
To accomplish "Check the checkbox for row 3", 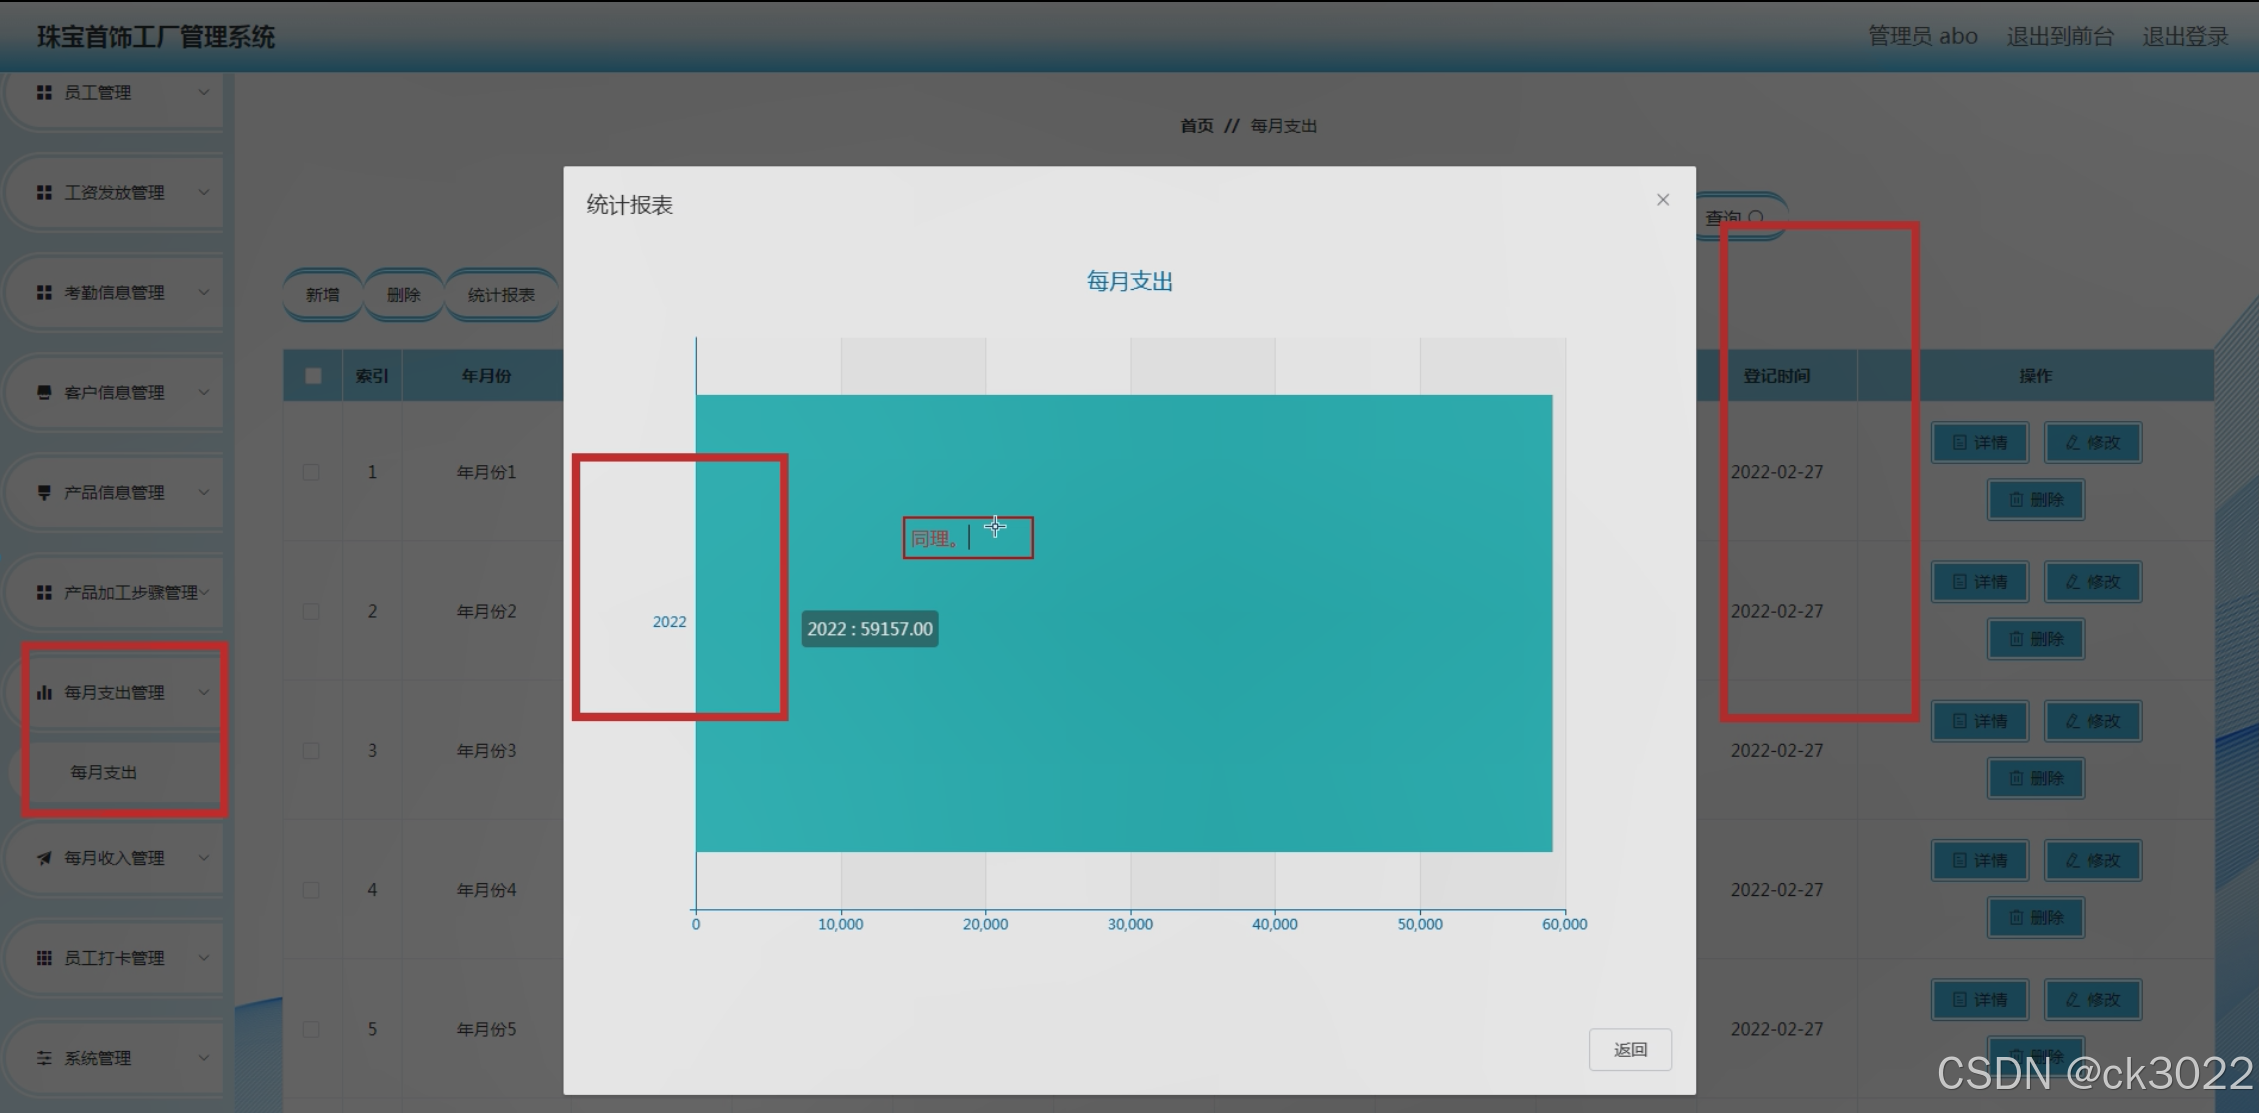I will (x=311, y=750).
